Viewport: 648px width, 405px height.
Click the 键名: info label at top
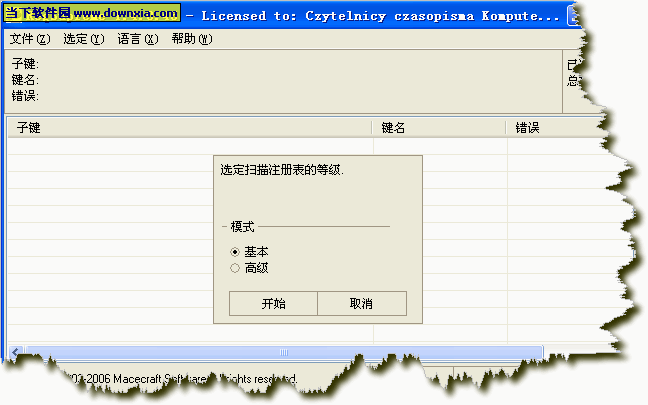click(25, 80)
